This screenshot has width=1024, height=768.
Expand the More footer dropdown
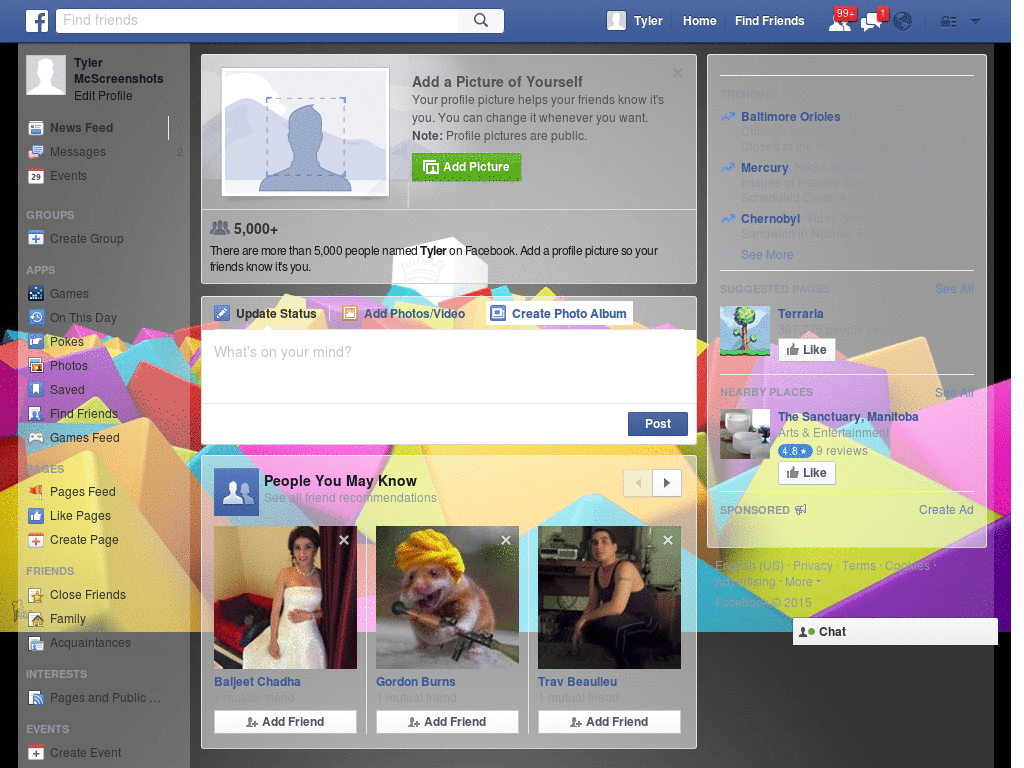click(x=803, y=582)
